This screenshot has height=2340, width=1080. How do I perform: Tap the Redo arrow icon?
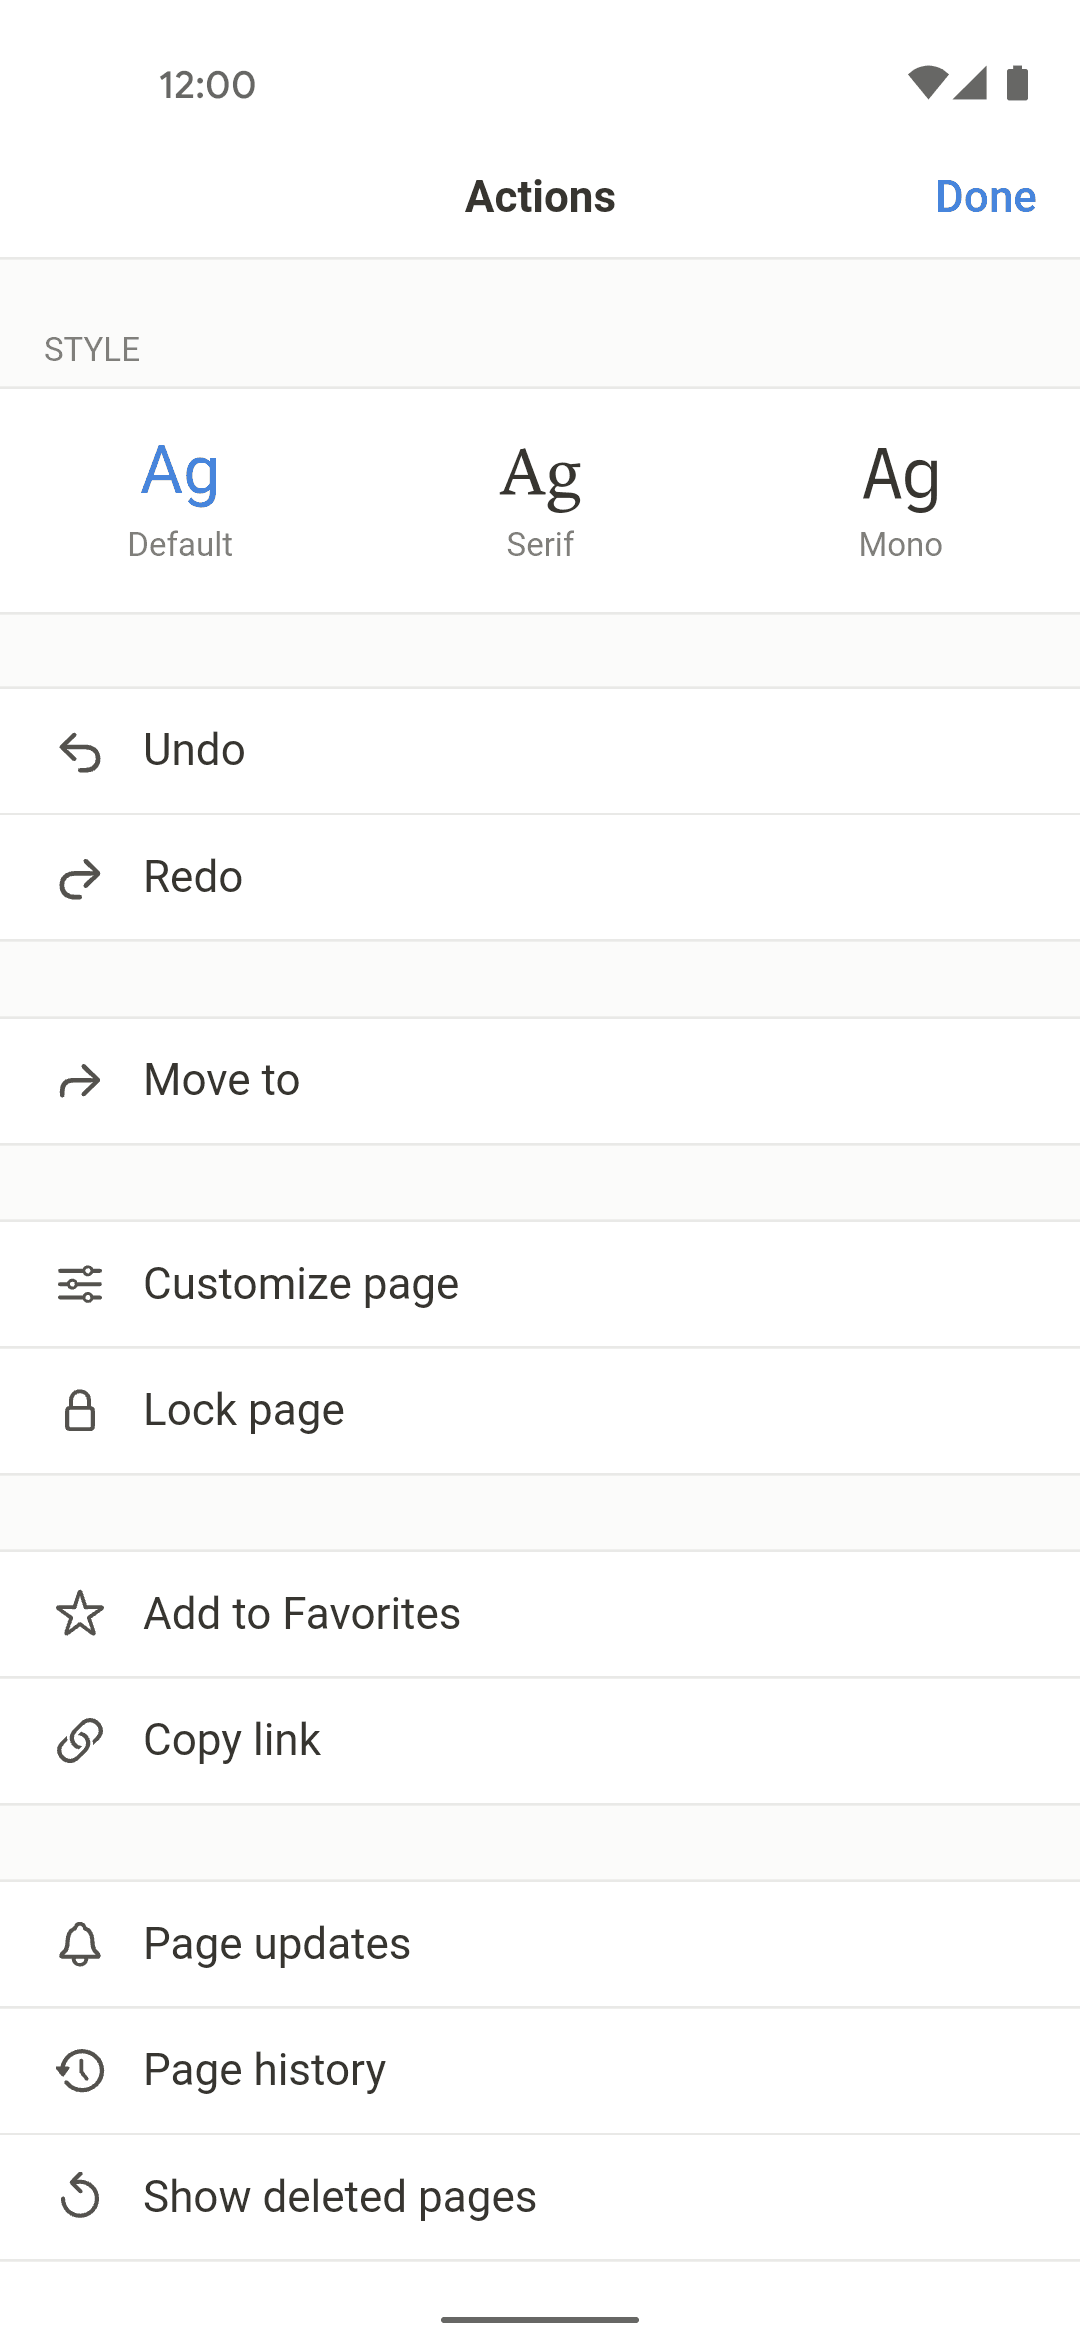(x=80, y=878)
